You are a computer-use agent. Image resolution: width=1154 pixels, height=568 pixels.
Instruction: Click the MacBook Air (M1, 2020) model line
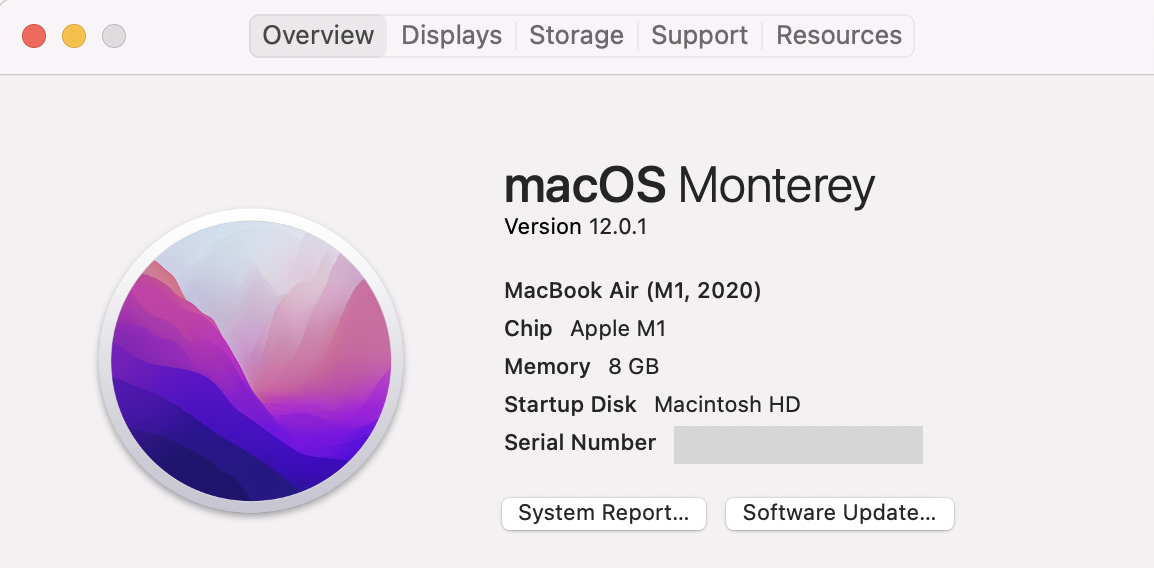pyautogui.click(x=632, y=291)
